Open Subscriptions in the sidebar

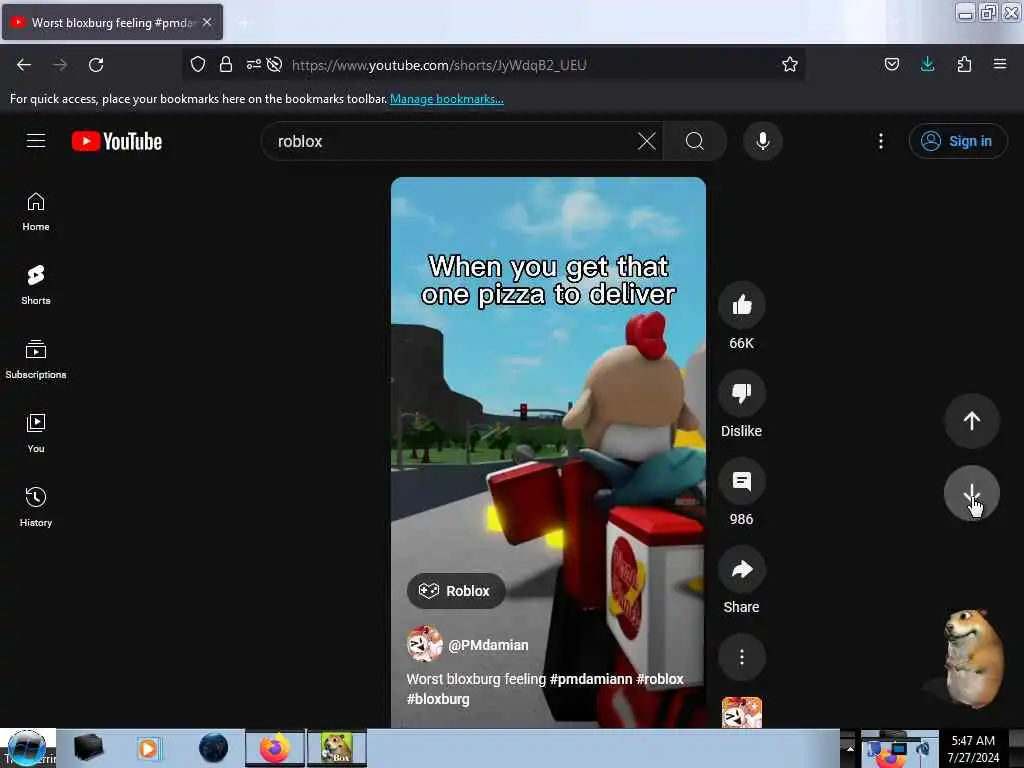(x=36, y=359)
